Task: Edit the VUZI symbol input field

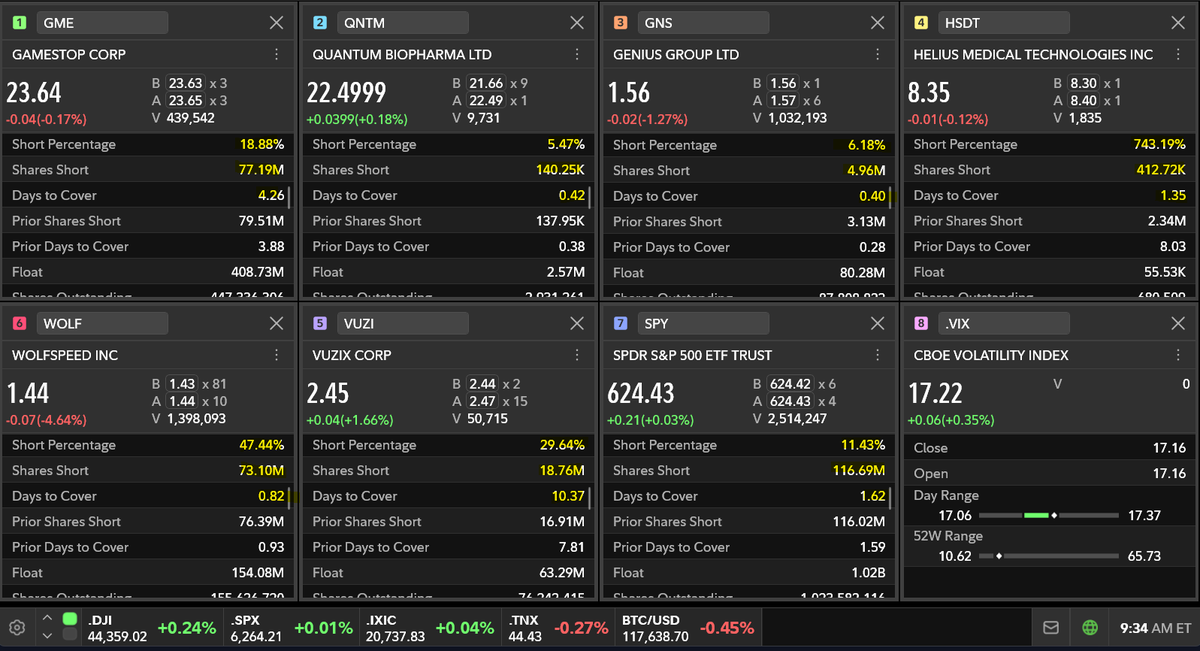Action: point(402,323)
